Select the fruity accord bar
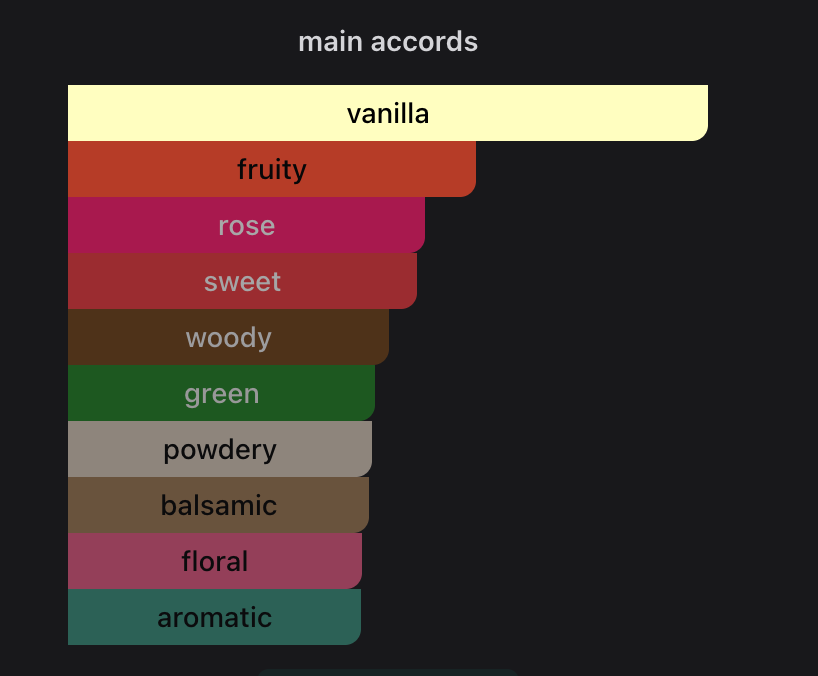This screenshot has height=676, width=818. pyautogui.click(x=272, y=169)
